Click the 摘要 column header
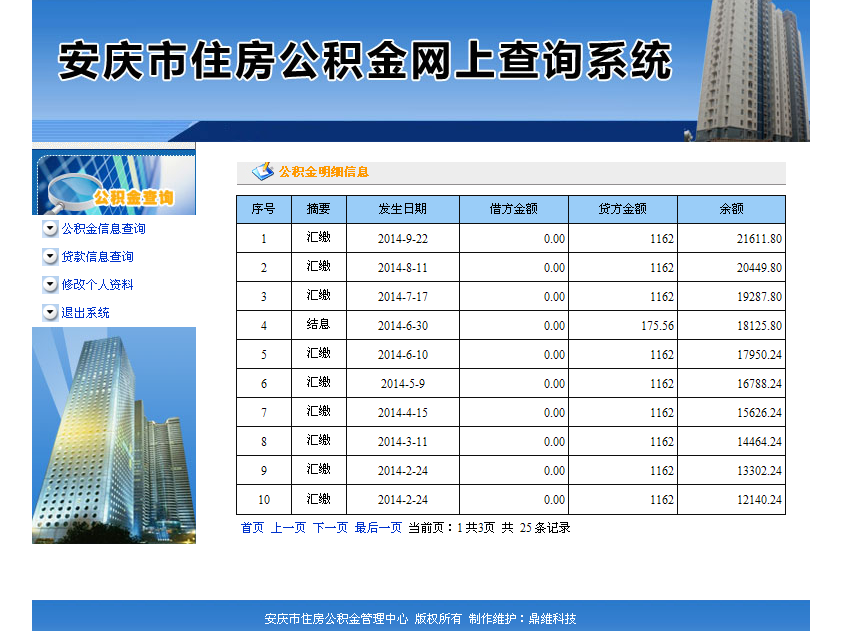 pos(319,209)
